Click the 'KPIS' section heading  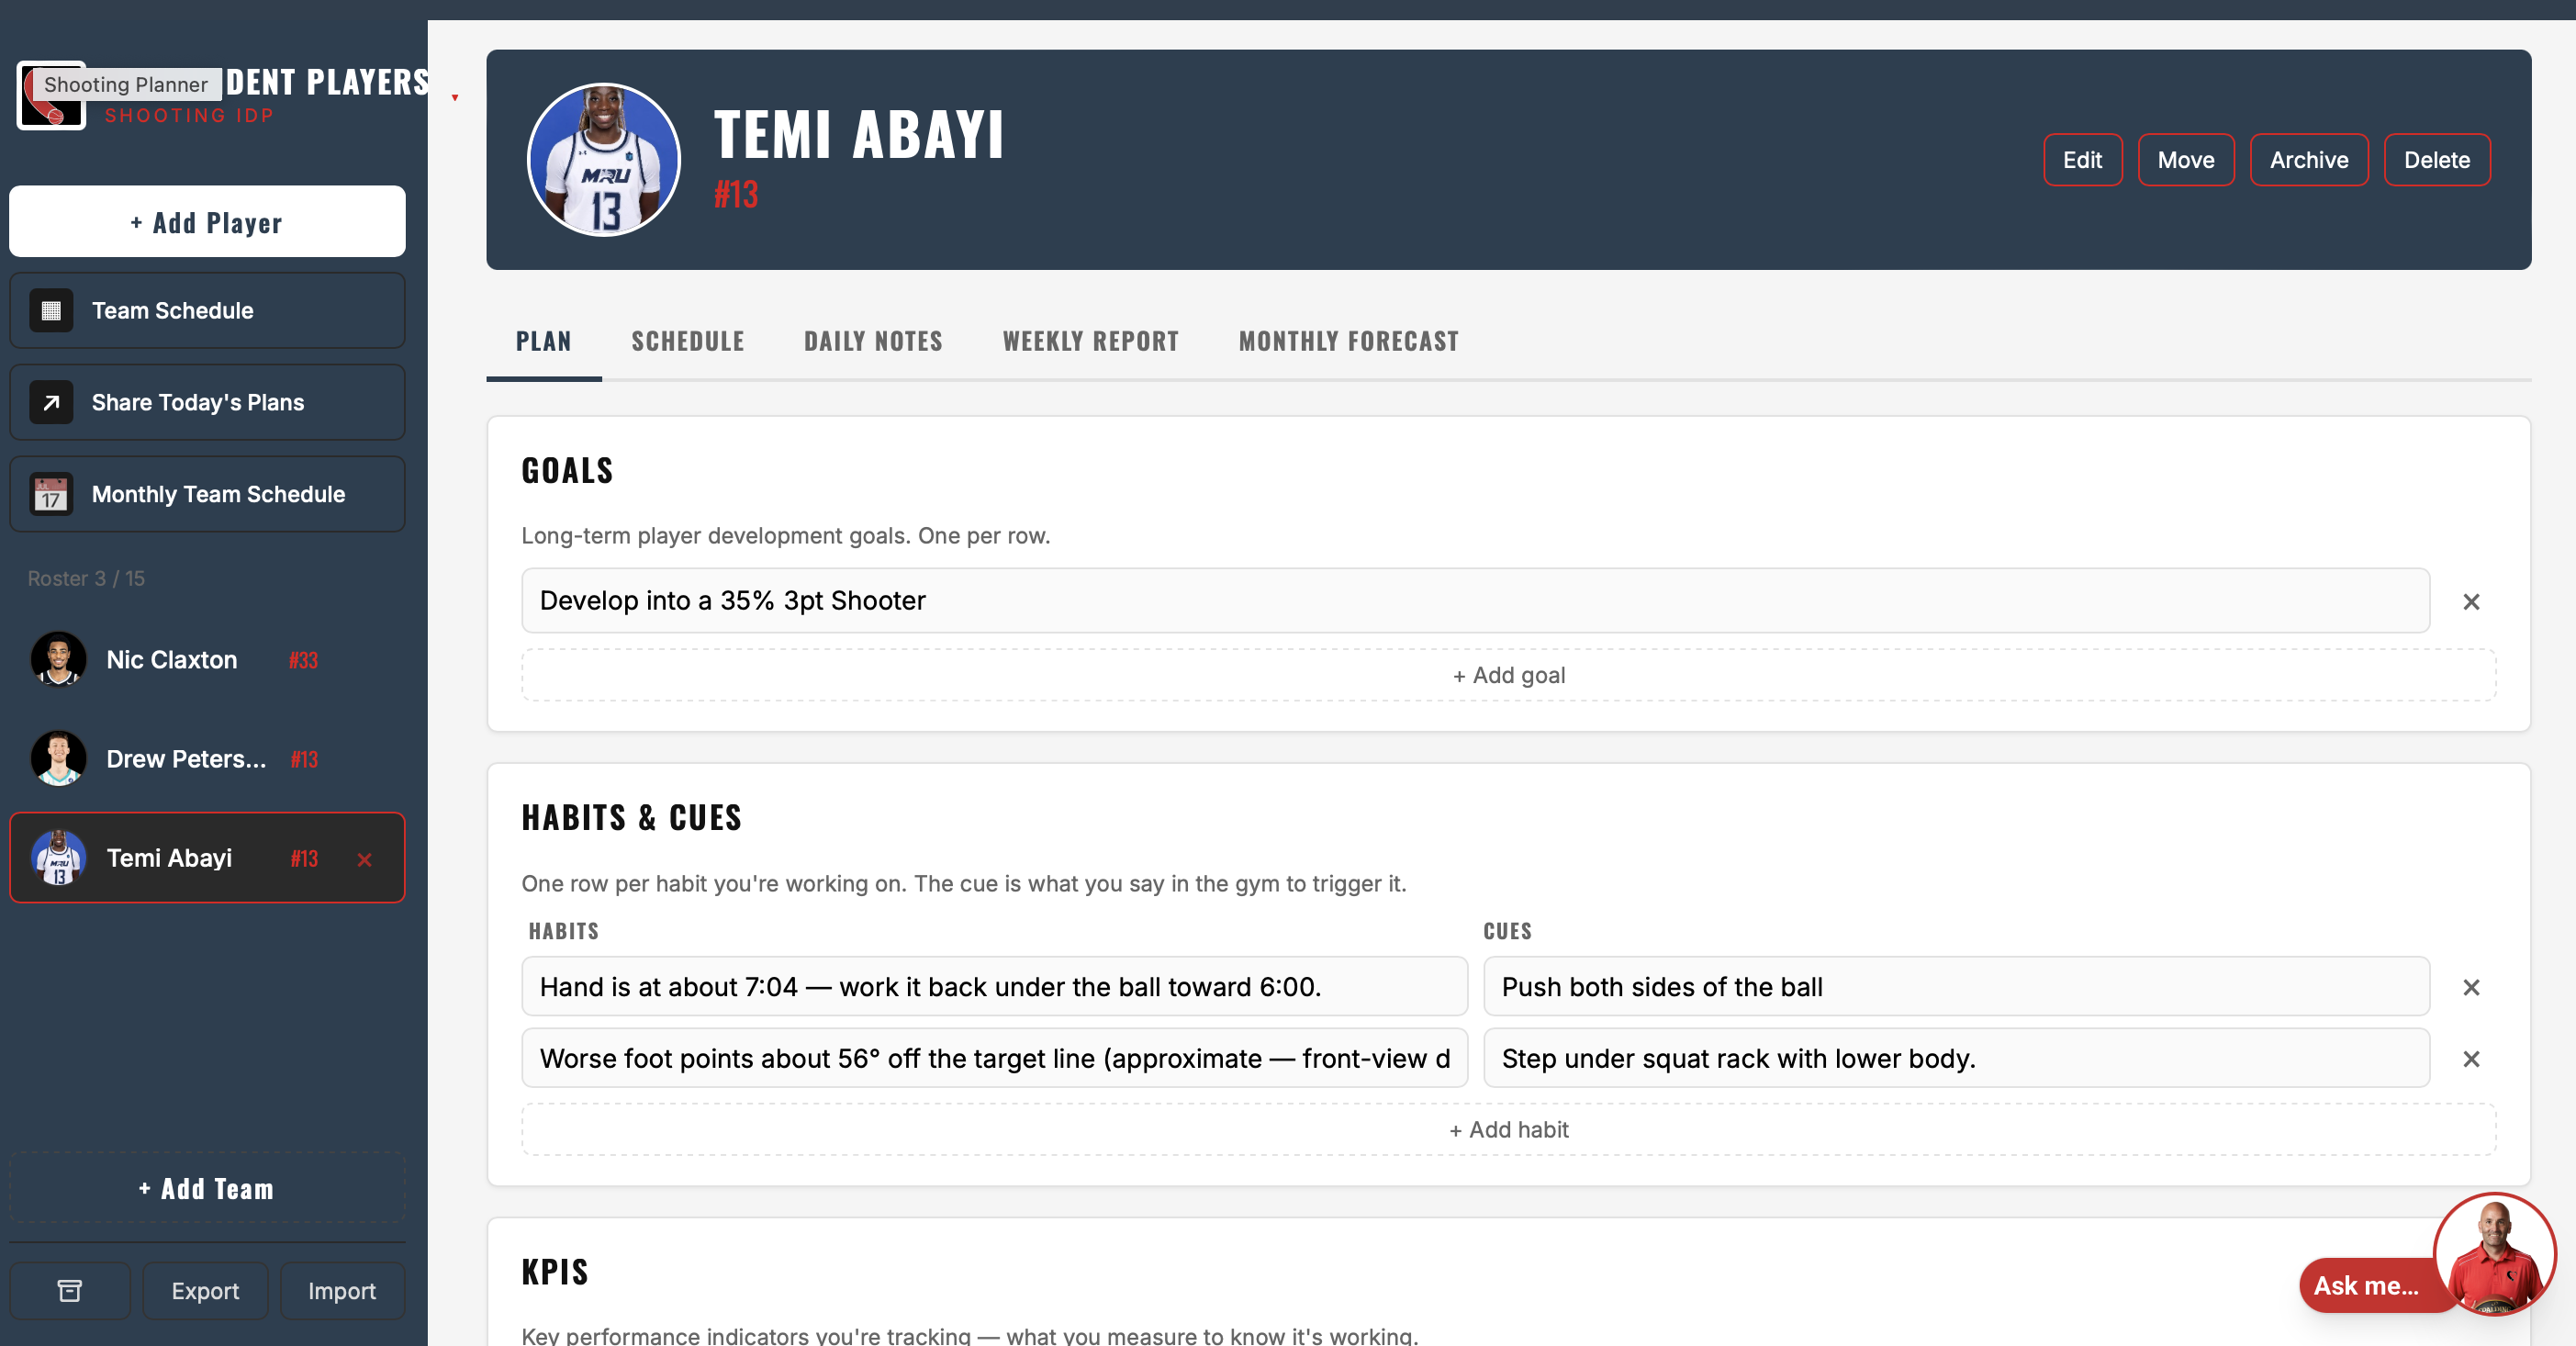[555, 1272]
